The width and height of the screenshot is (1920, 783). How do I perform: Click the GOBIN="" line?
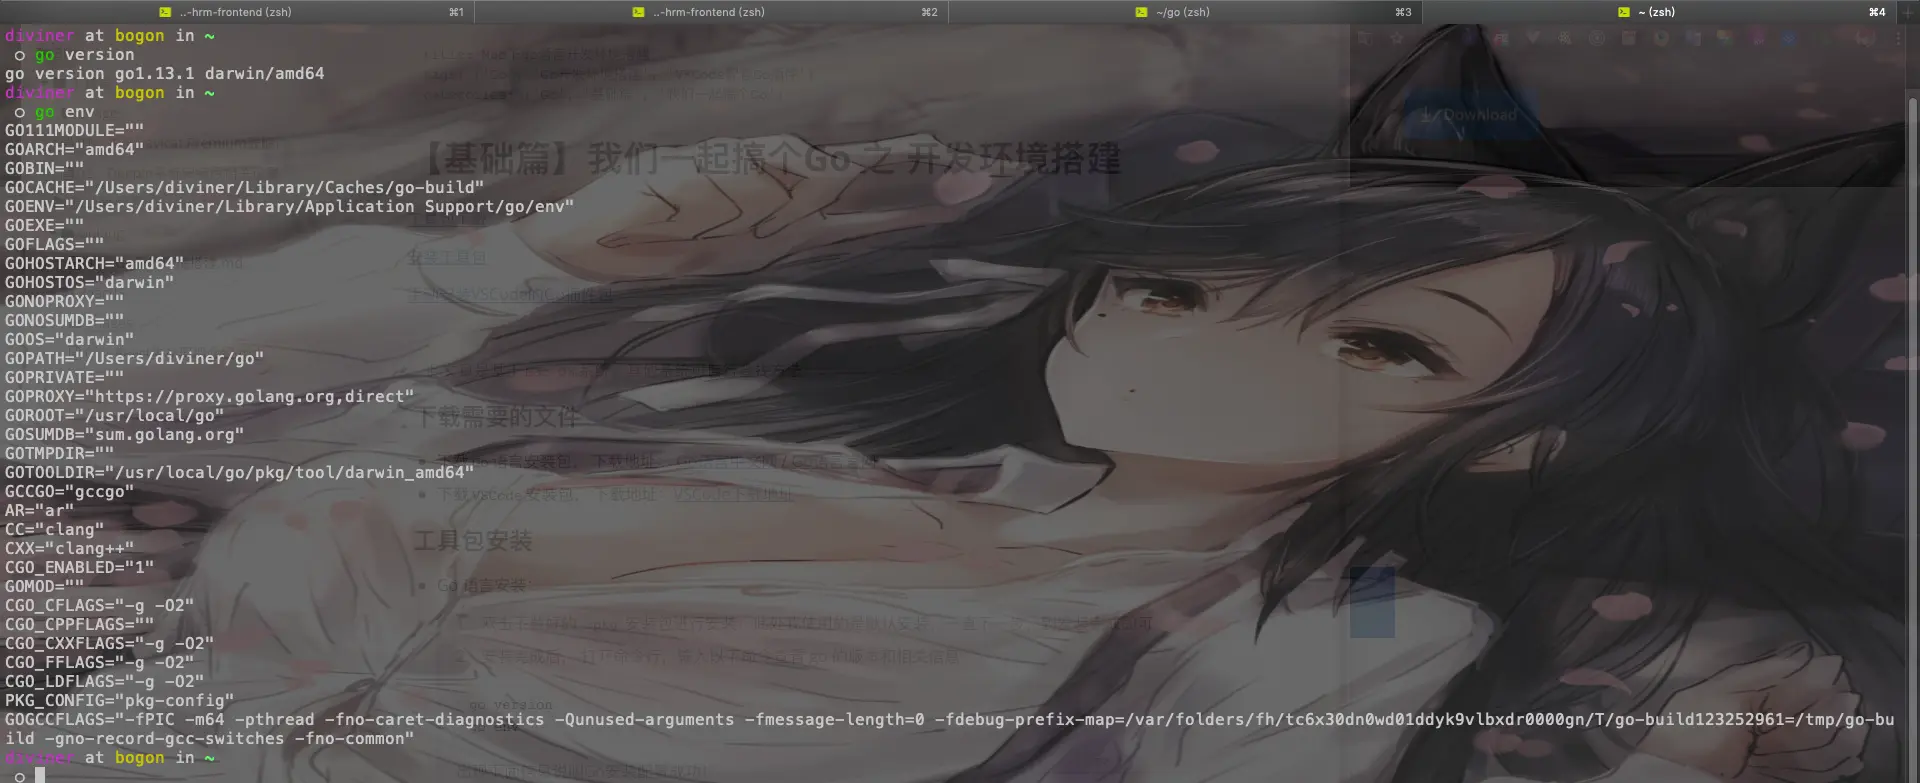coord(44,169)
